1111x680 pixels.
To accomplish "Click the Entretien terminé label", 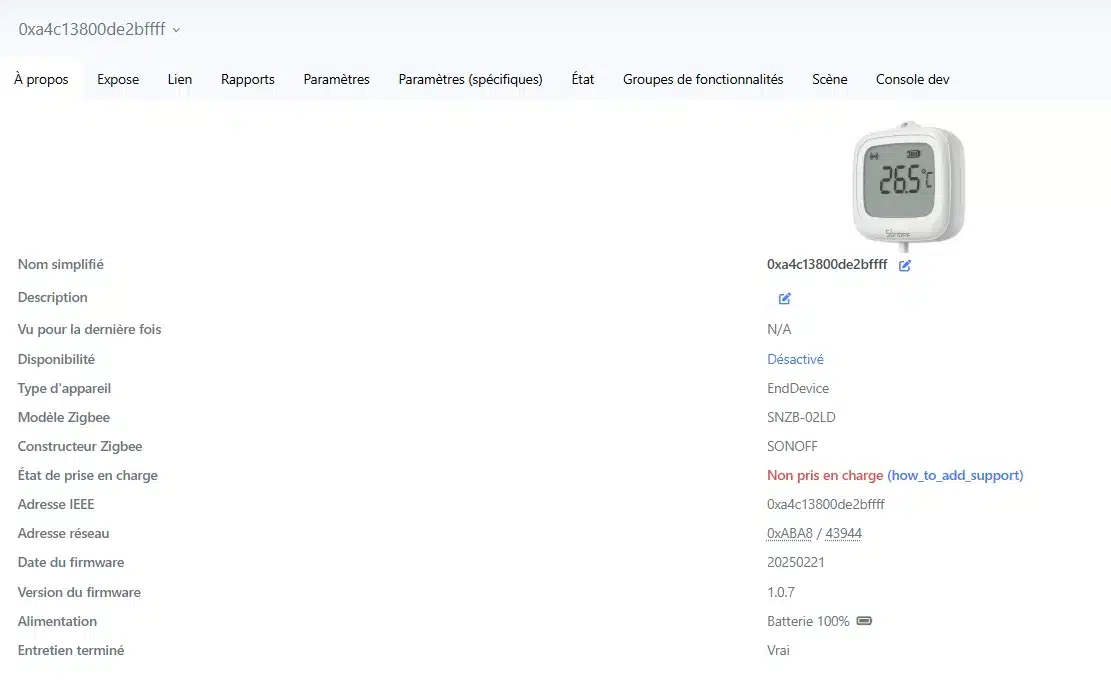I will (x=70, y=650).
